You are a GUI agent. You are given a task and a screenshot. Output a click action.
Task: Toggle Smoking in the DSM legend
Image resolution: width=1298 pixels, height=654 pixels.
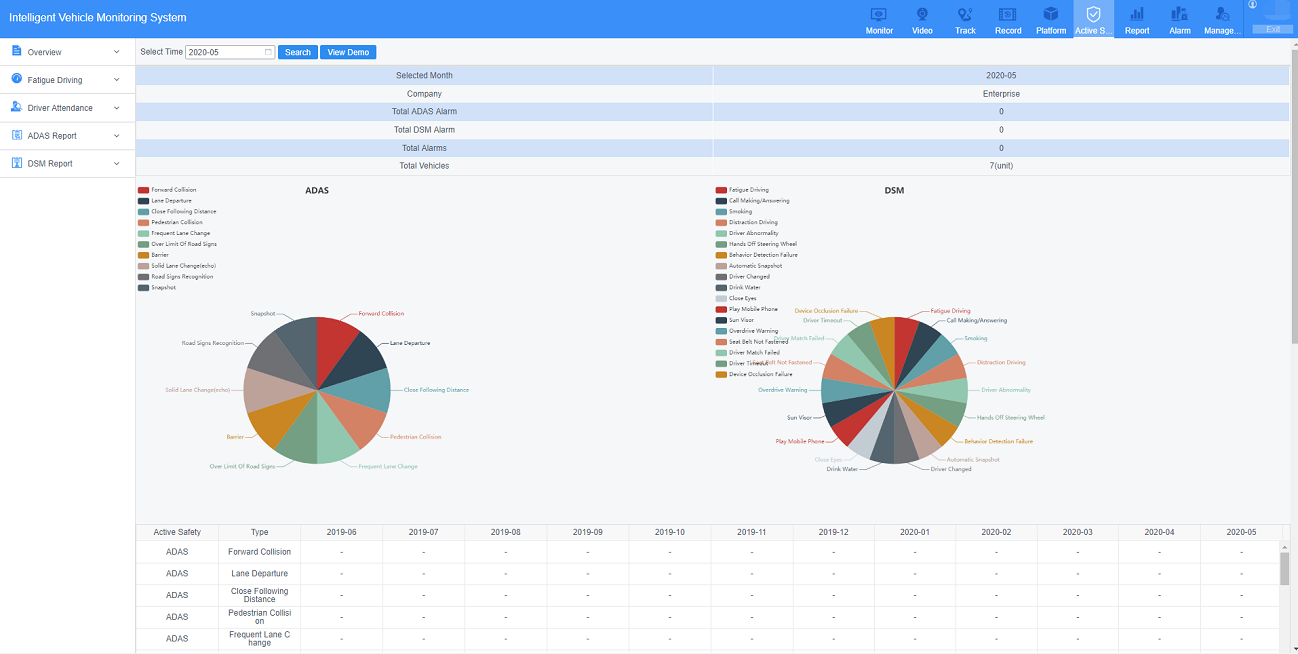(x=734, y=212)
